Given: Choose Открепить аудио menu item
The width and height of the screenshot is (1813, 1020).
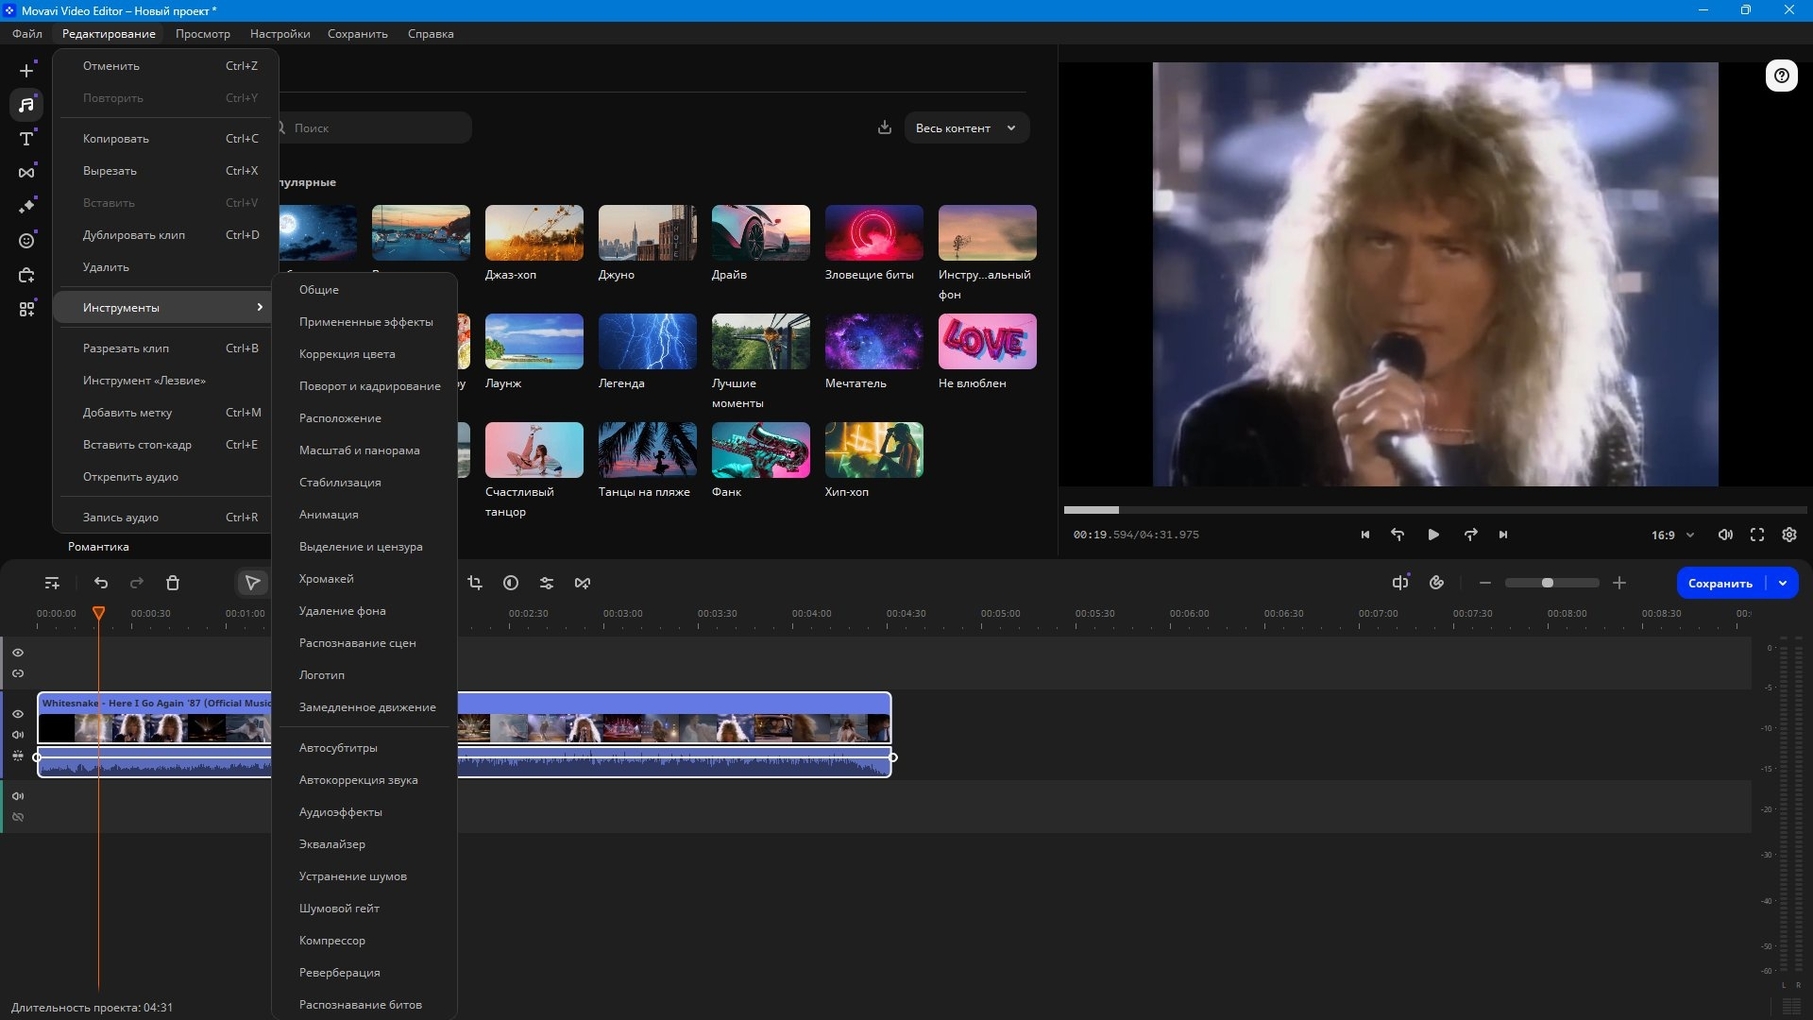Looking at the screenshot, I should 164,477.
